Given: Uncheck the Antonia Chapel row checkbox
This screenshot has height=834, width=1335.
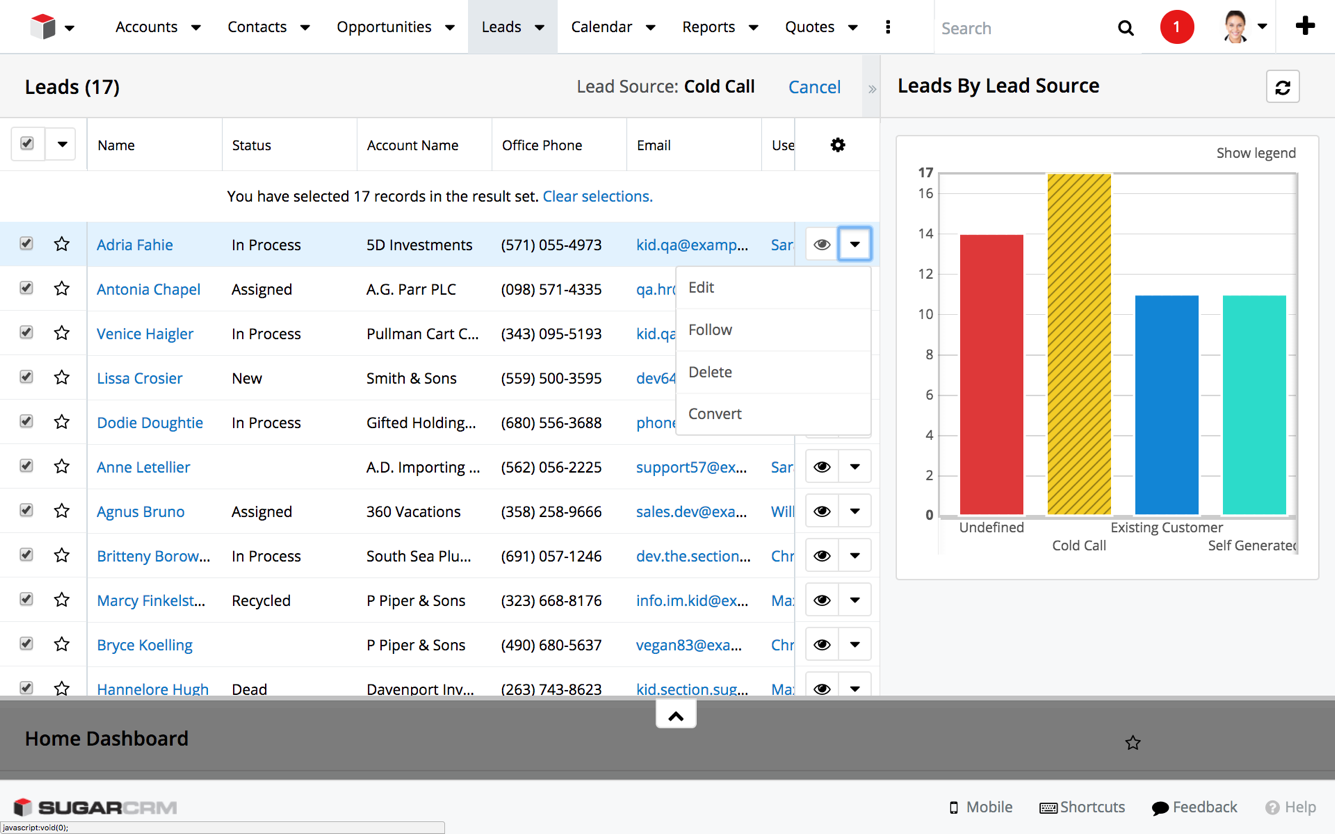Looking at the screenshot, I should click(x=27, y=288).
